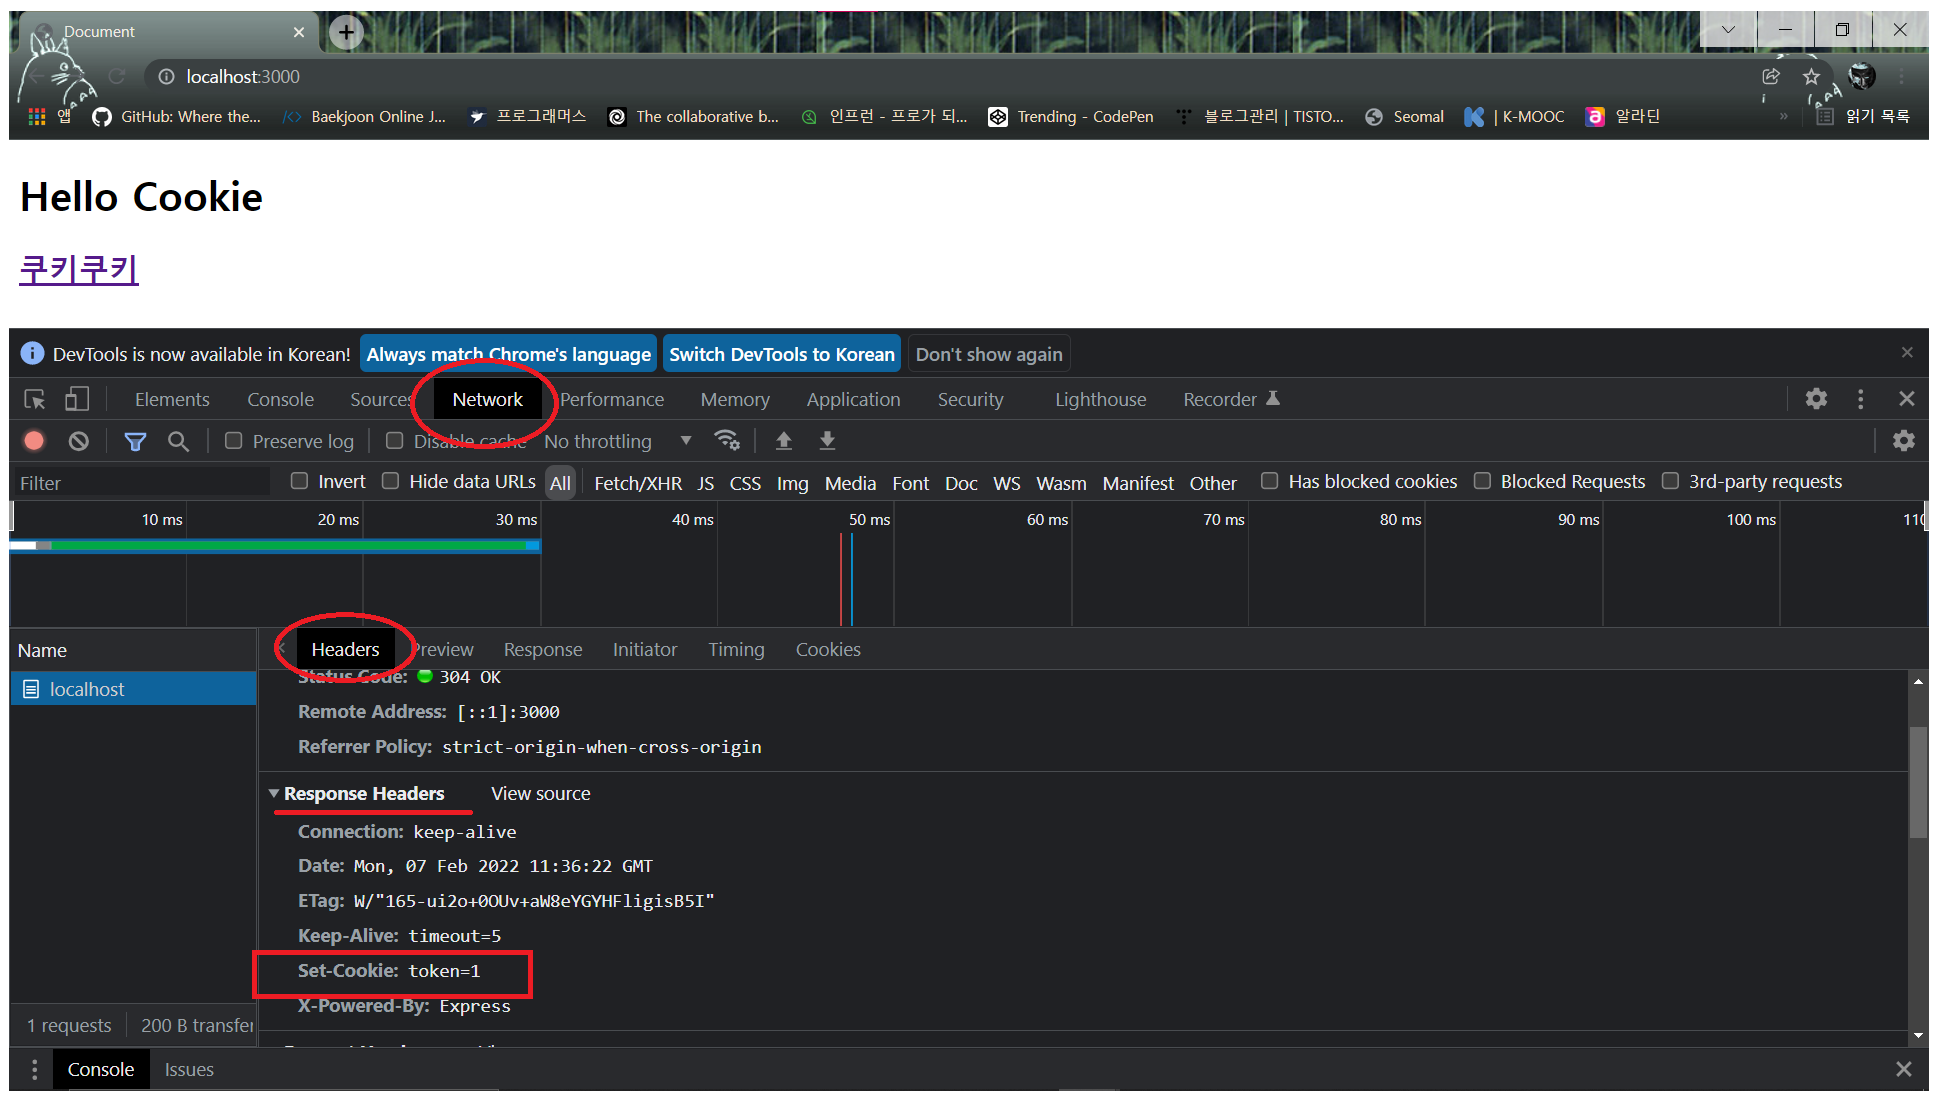
Task: Clear the network log
Action: [79, 441]
